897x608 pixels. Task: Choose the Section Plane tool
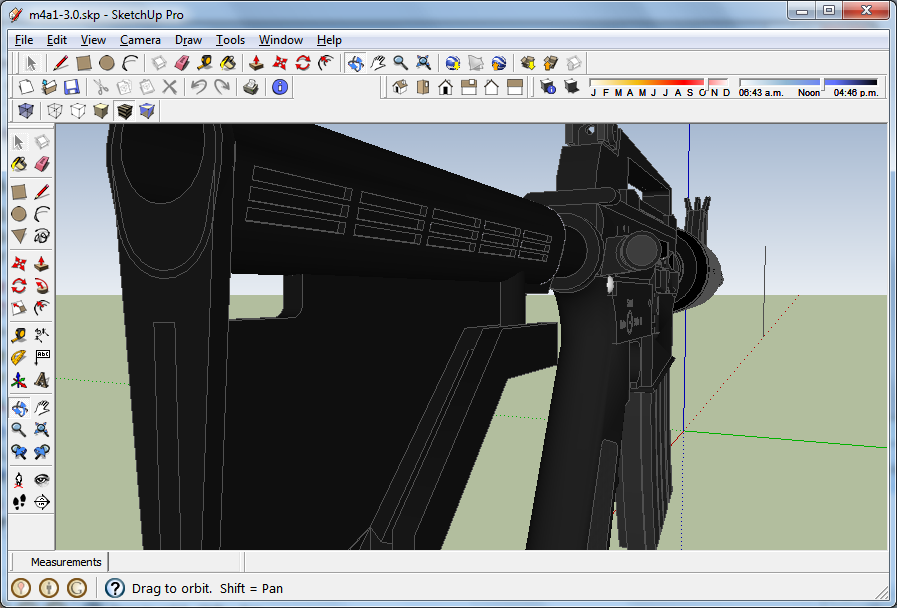[42, 502]
